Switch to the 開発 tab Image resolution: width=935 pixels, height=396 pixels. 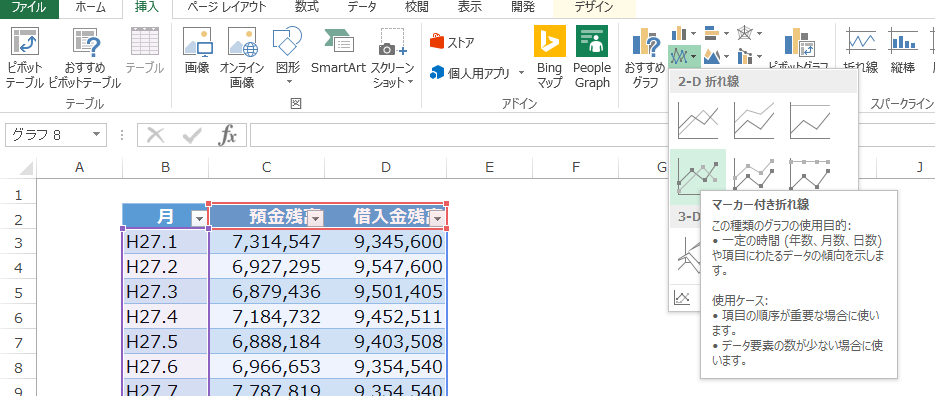coord(523,8)
